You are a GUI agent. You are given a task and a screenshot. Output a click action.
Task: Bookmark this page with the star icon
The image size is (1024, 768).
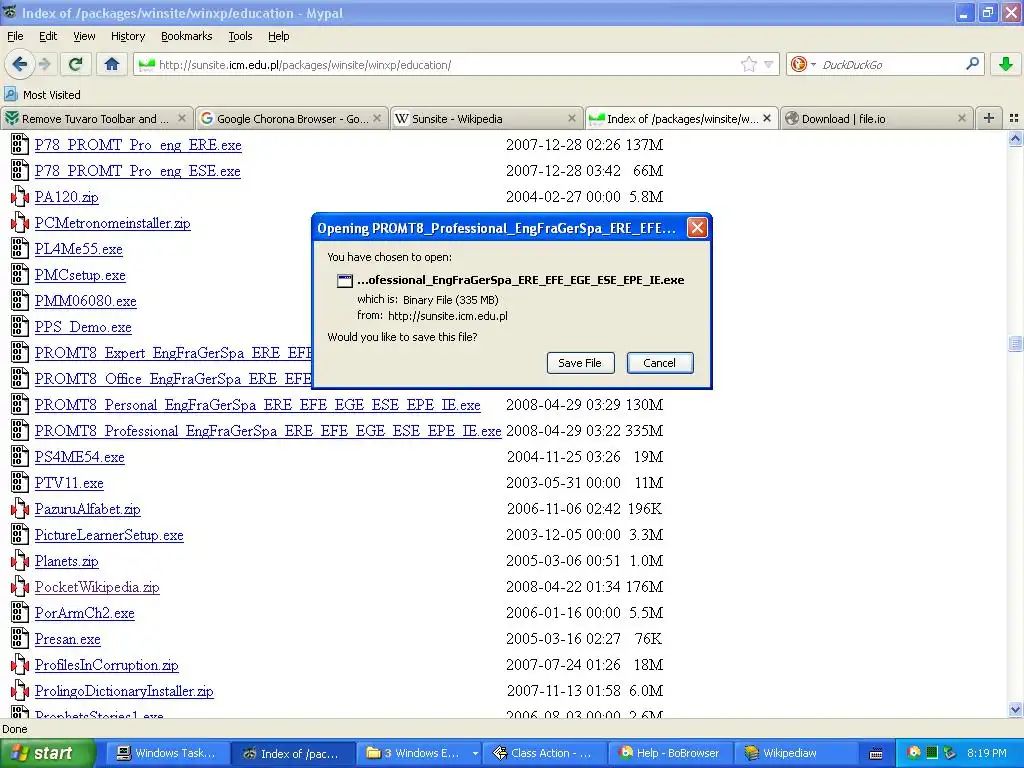coord(748,64)
